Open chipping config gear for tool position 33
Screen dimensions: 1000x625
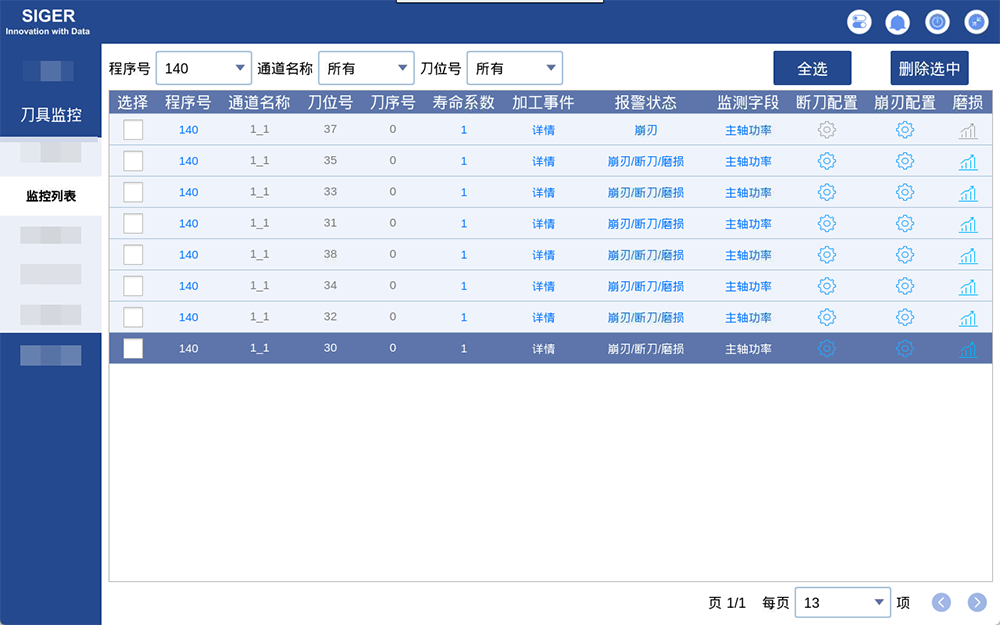coord(904,192)
